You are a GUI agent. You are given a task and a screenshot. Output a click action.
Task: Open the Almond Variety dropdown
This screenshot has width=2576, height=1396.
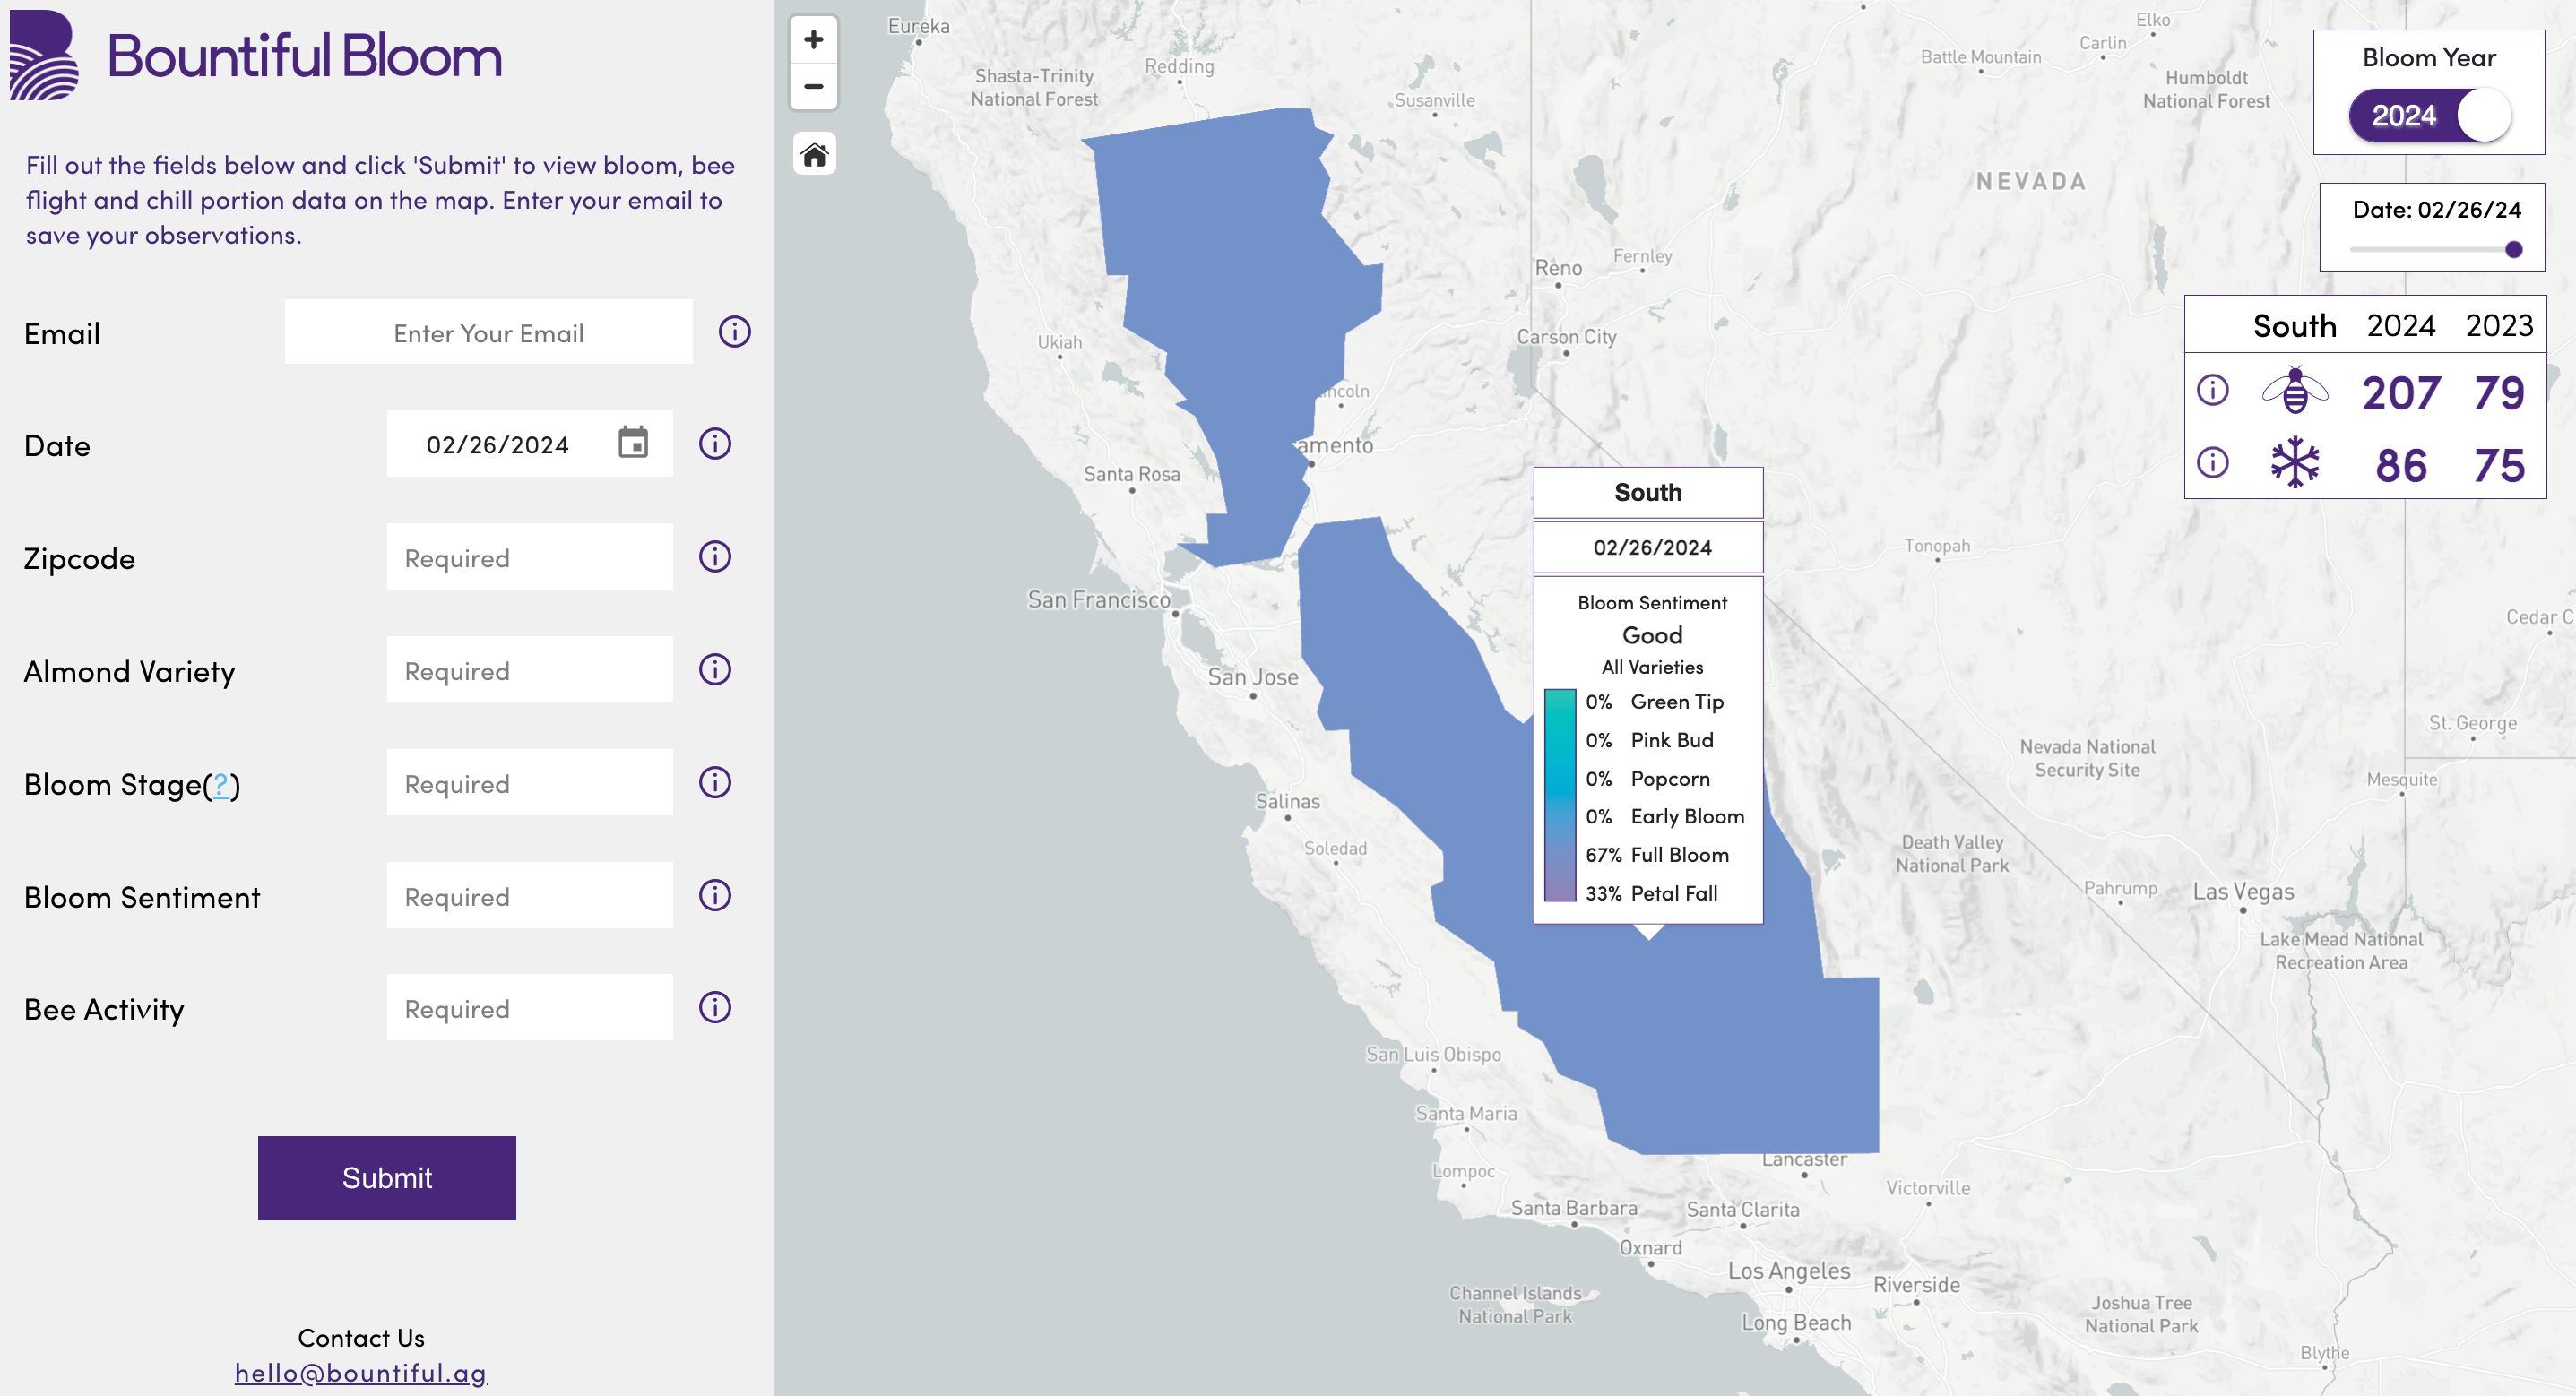(529, 670)
